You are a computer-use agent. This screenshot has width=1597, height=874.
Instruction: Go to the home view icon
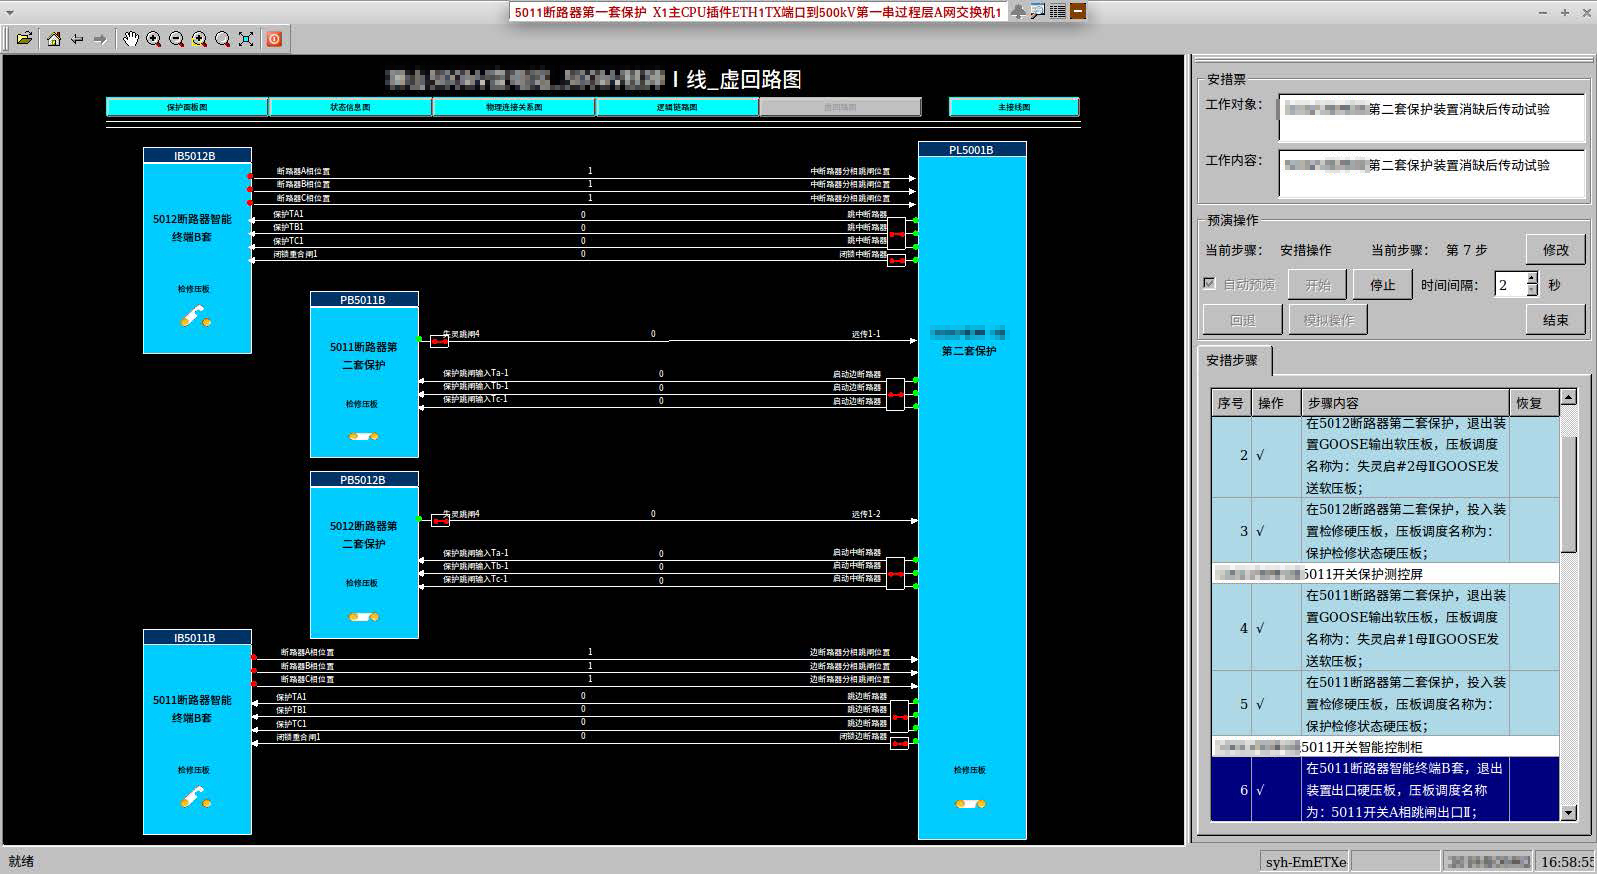[x=54, y=39]
